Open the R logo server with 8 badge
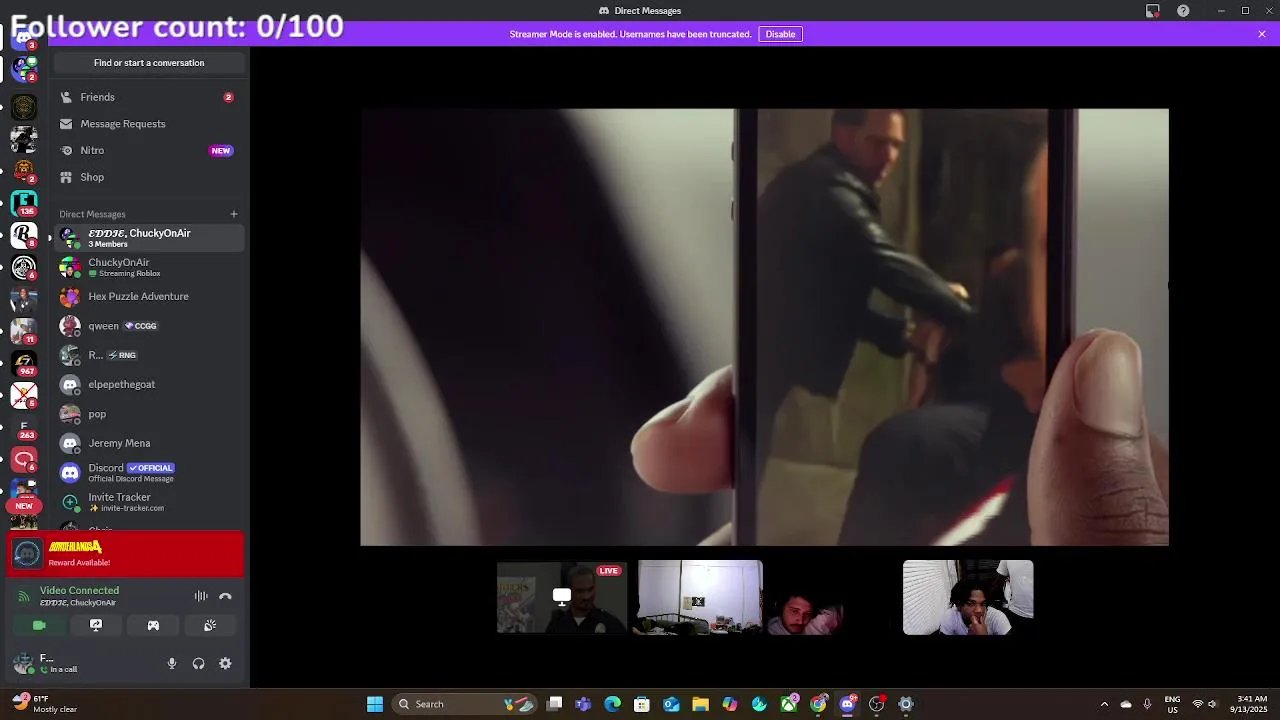This screenshot has width=1280, height=720. tap(24, 235)
